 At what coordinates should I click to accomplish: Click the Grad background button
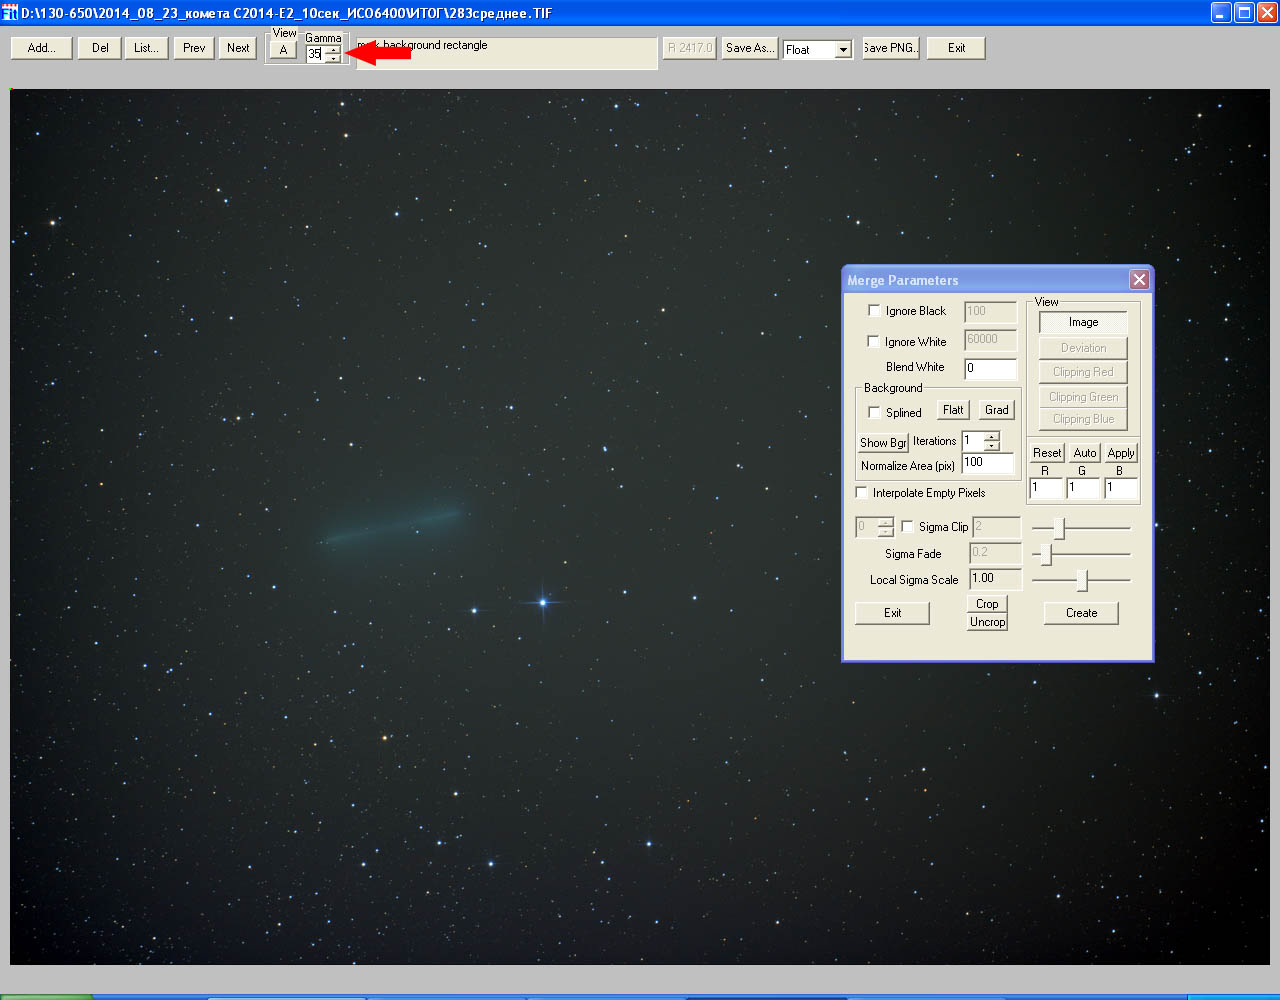coord(996,410)
